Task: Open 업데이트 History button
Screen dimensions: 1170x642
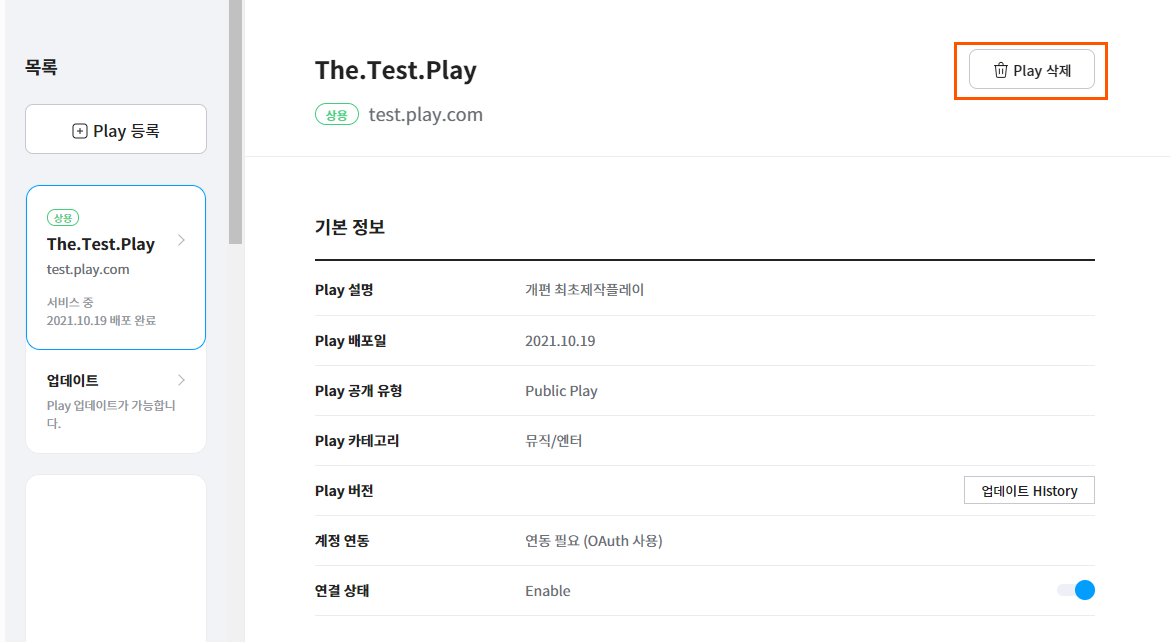Action: 1029,490
